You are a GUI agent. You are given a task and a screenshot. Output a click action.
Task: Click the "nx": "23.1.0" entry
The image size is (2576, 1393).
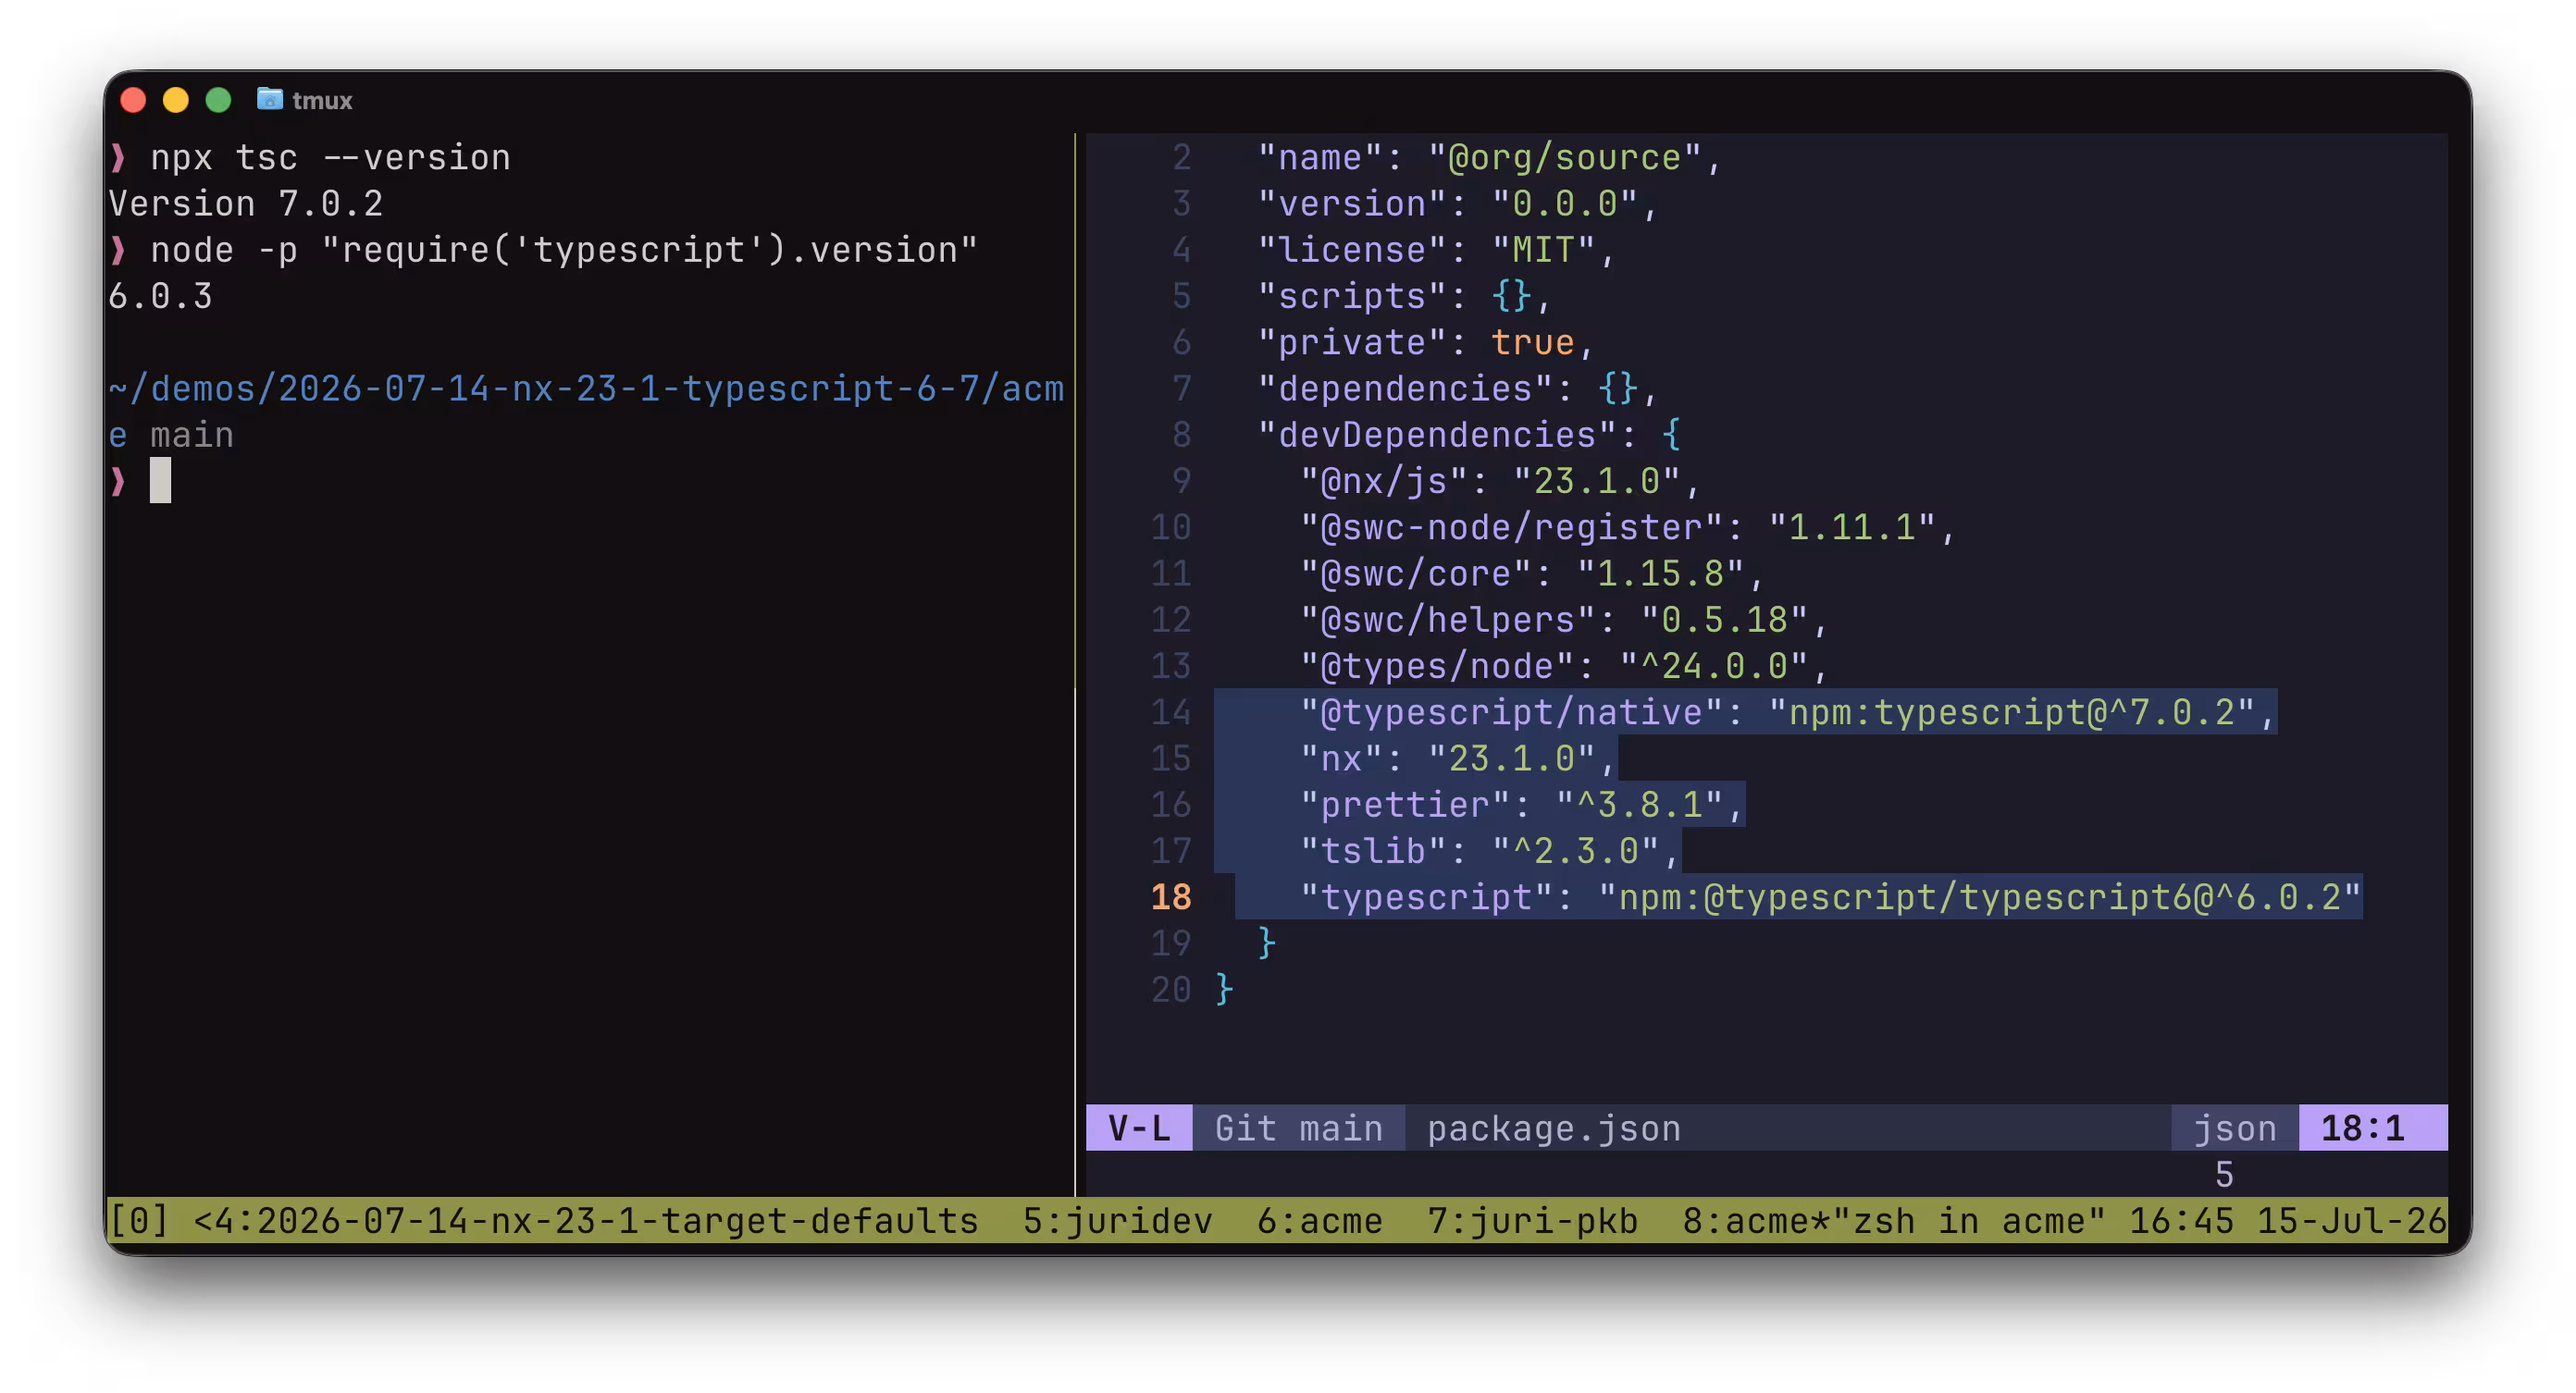(x=1457, y=758)
